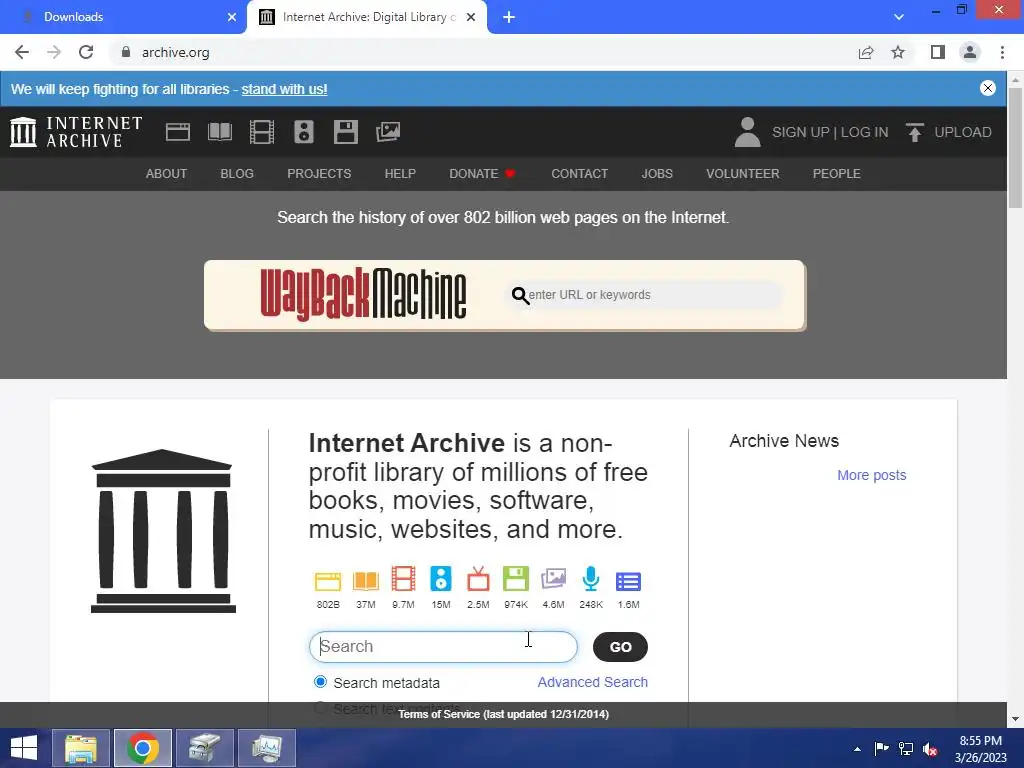Click the page vertical scrollbar thumb
The width and height of the screenshot is (1024, 768).
(1016, 148)
